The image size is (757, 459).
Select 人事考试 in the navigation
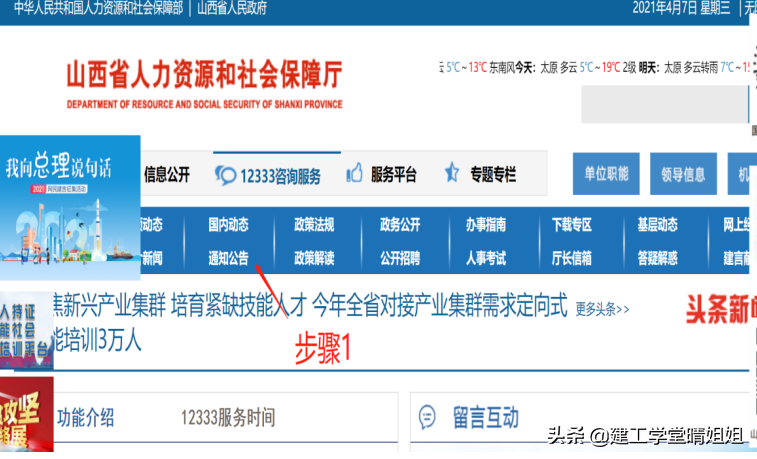pos(485,258)
